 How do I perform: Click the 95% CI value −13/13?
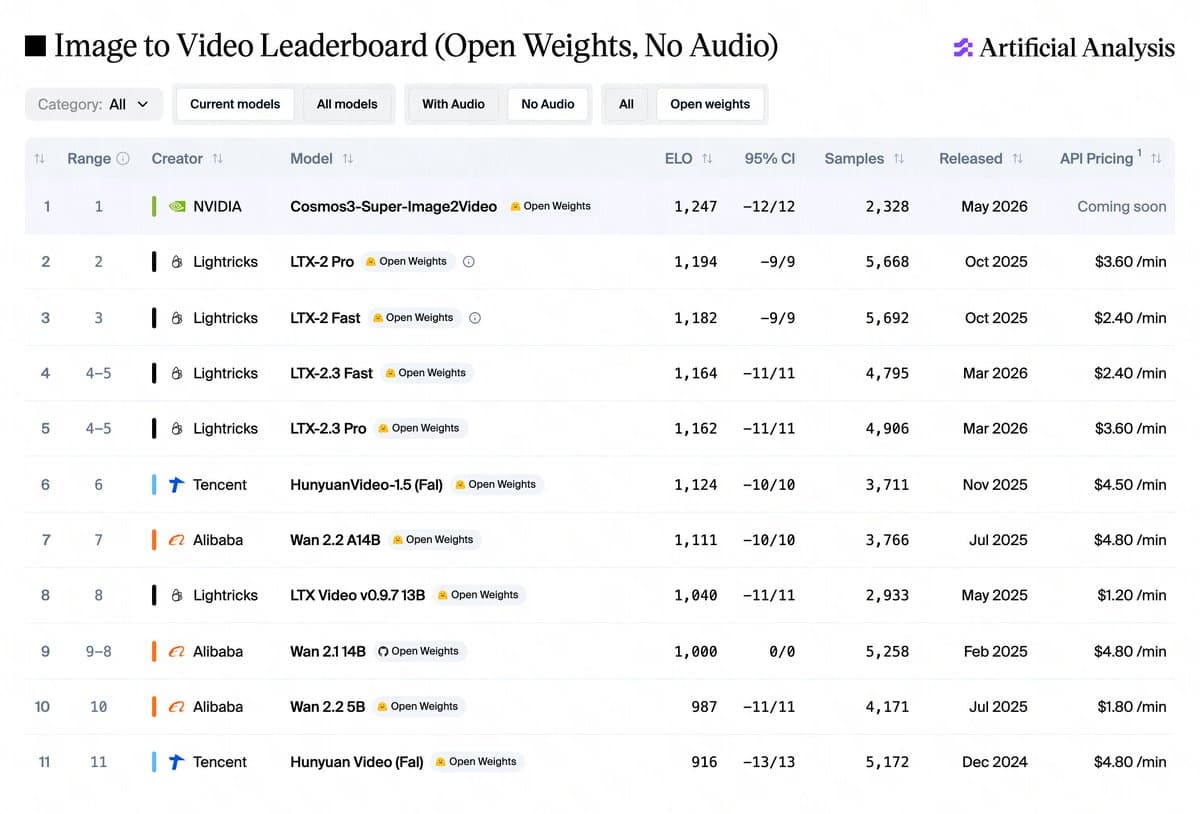[769, 762]
